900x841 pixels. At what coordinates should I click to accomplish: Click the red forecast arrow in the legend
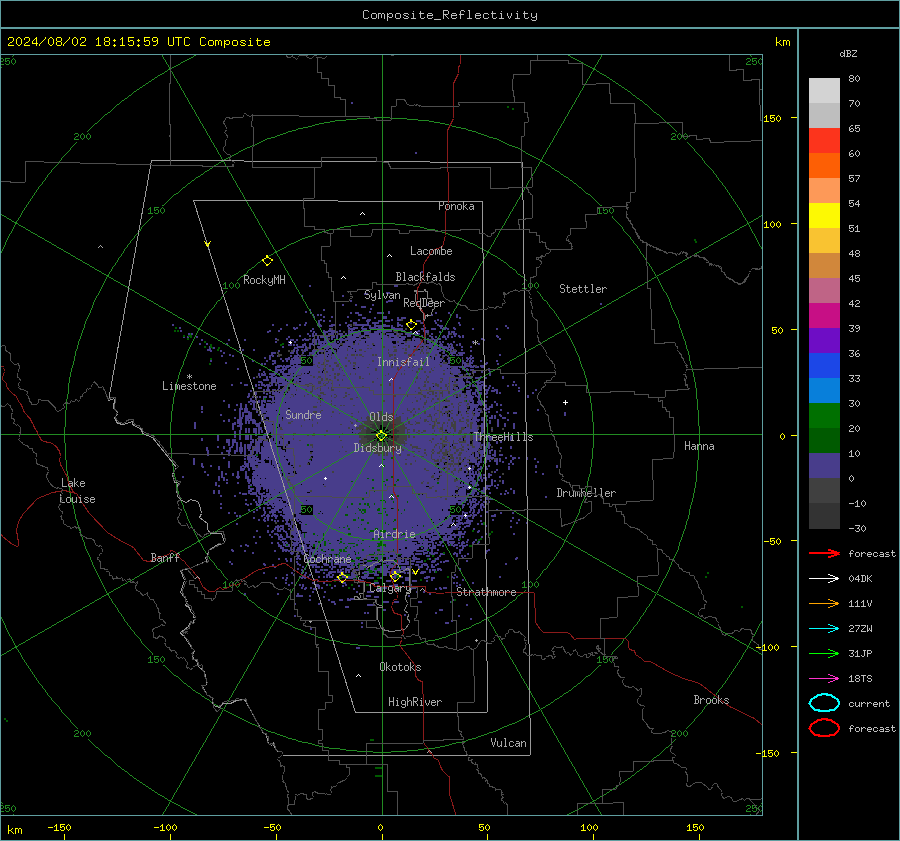click(824, 553)
